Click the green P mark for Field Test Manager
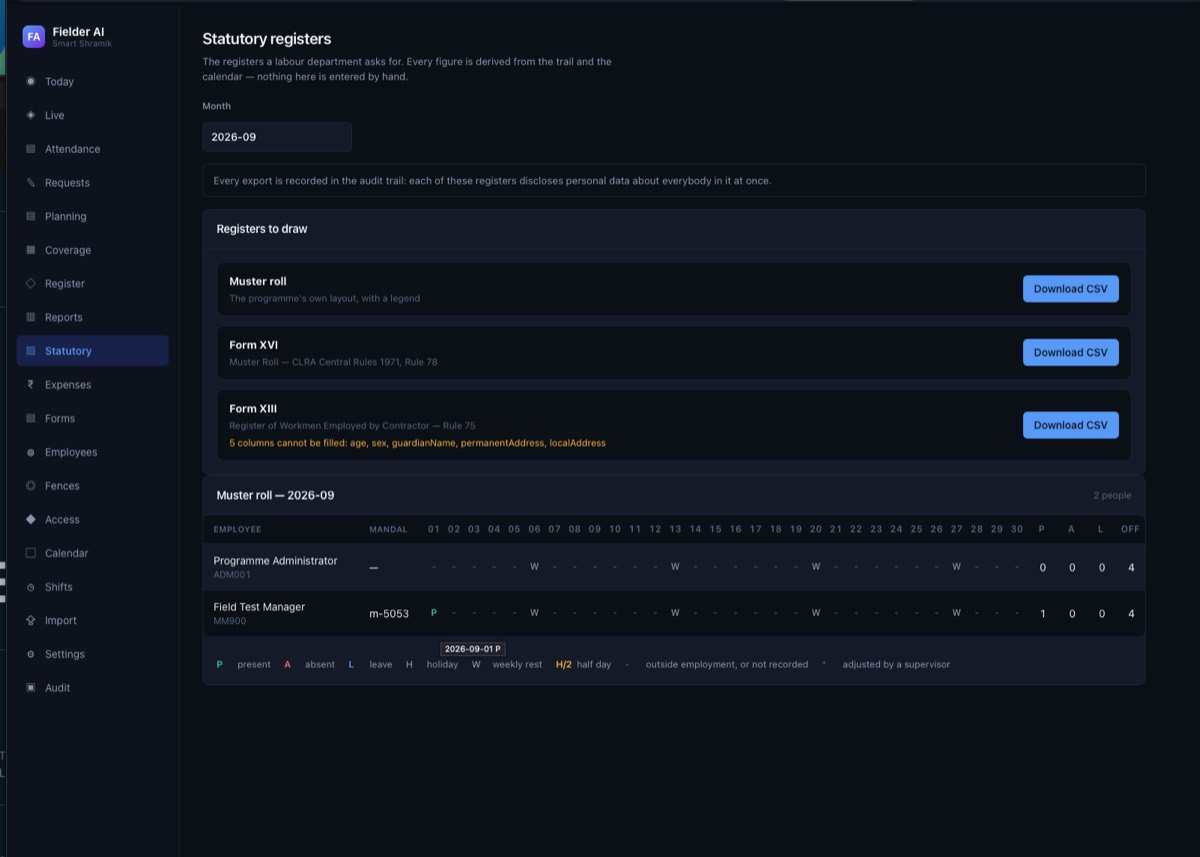 coord(434,612)
